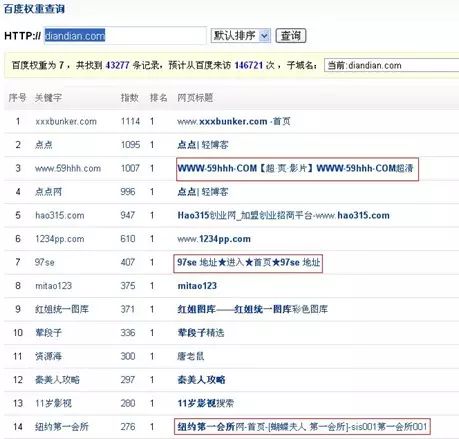Image resolution: width=459 pixels, height=439 pixels.
Task: Click the index value 375
Action: tap(128, 286)
